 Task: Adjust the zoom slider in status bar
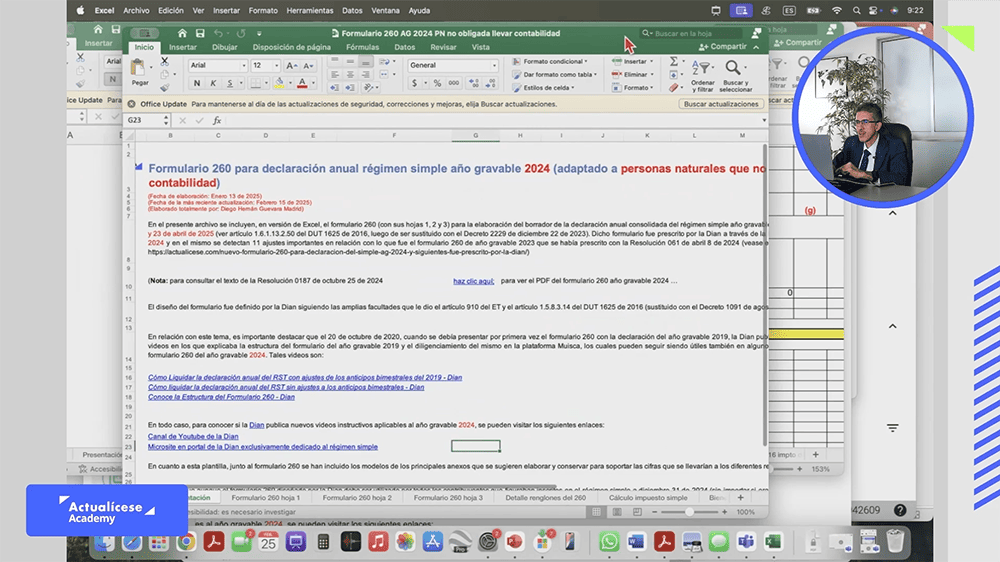(x=689, y=512)
